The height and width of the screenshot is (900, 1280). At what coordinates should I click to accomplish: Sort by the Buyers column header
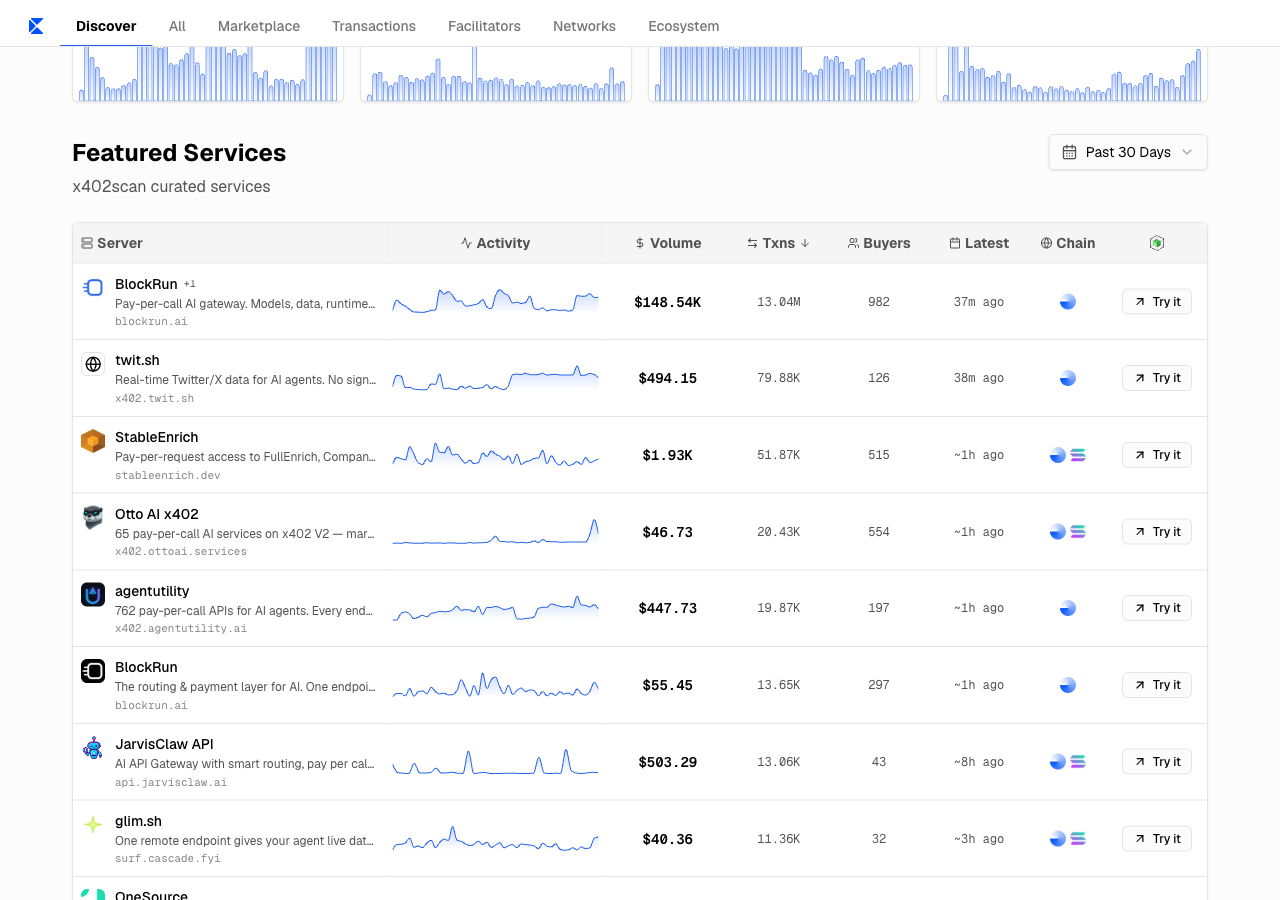(879, 243)
